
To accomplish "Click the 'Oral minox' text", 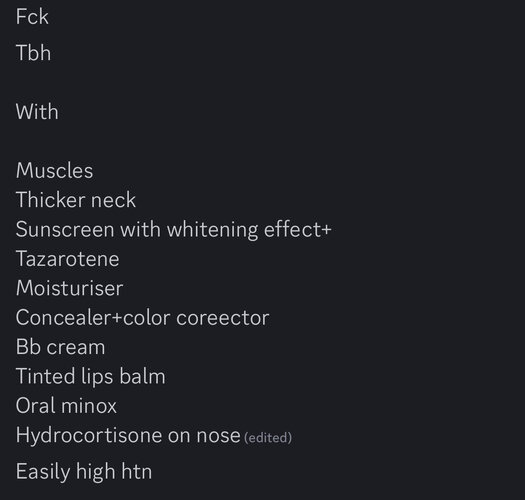I will tap(66, 406).
